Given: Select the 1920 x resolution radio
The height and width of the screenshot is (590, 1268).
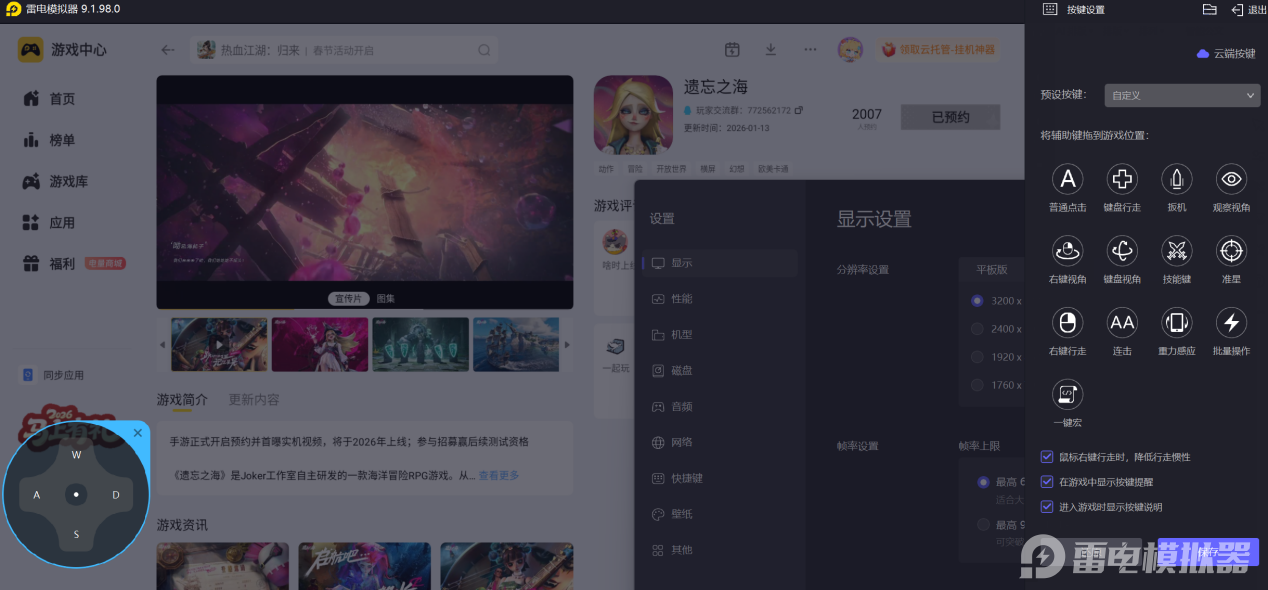Looking at the screenshot, I should (x=977, y=357).
